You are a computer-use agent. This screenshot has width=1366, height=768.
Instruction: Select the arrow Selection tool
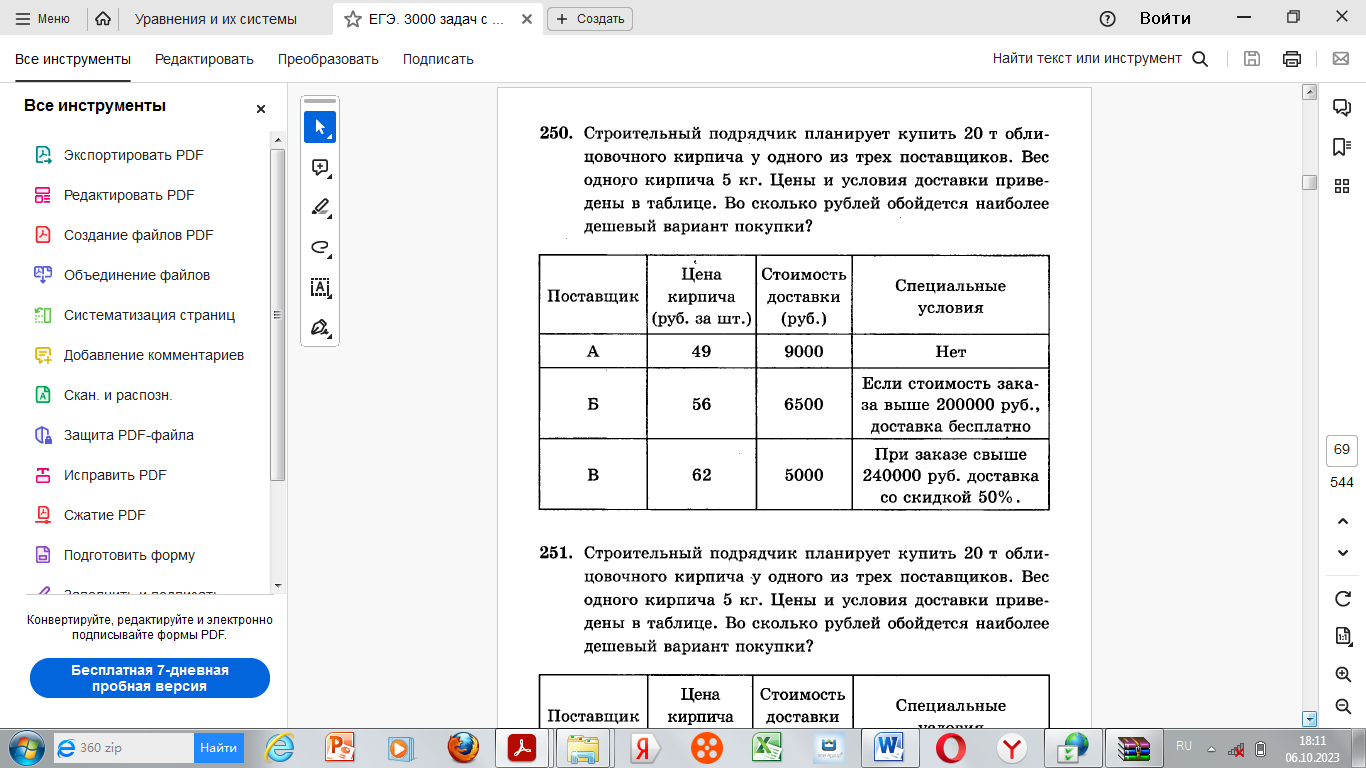tap(320, 127)
